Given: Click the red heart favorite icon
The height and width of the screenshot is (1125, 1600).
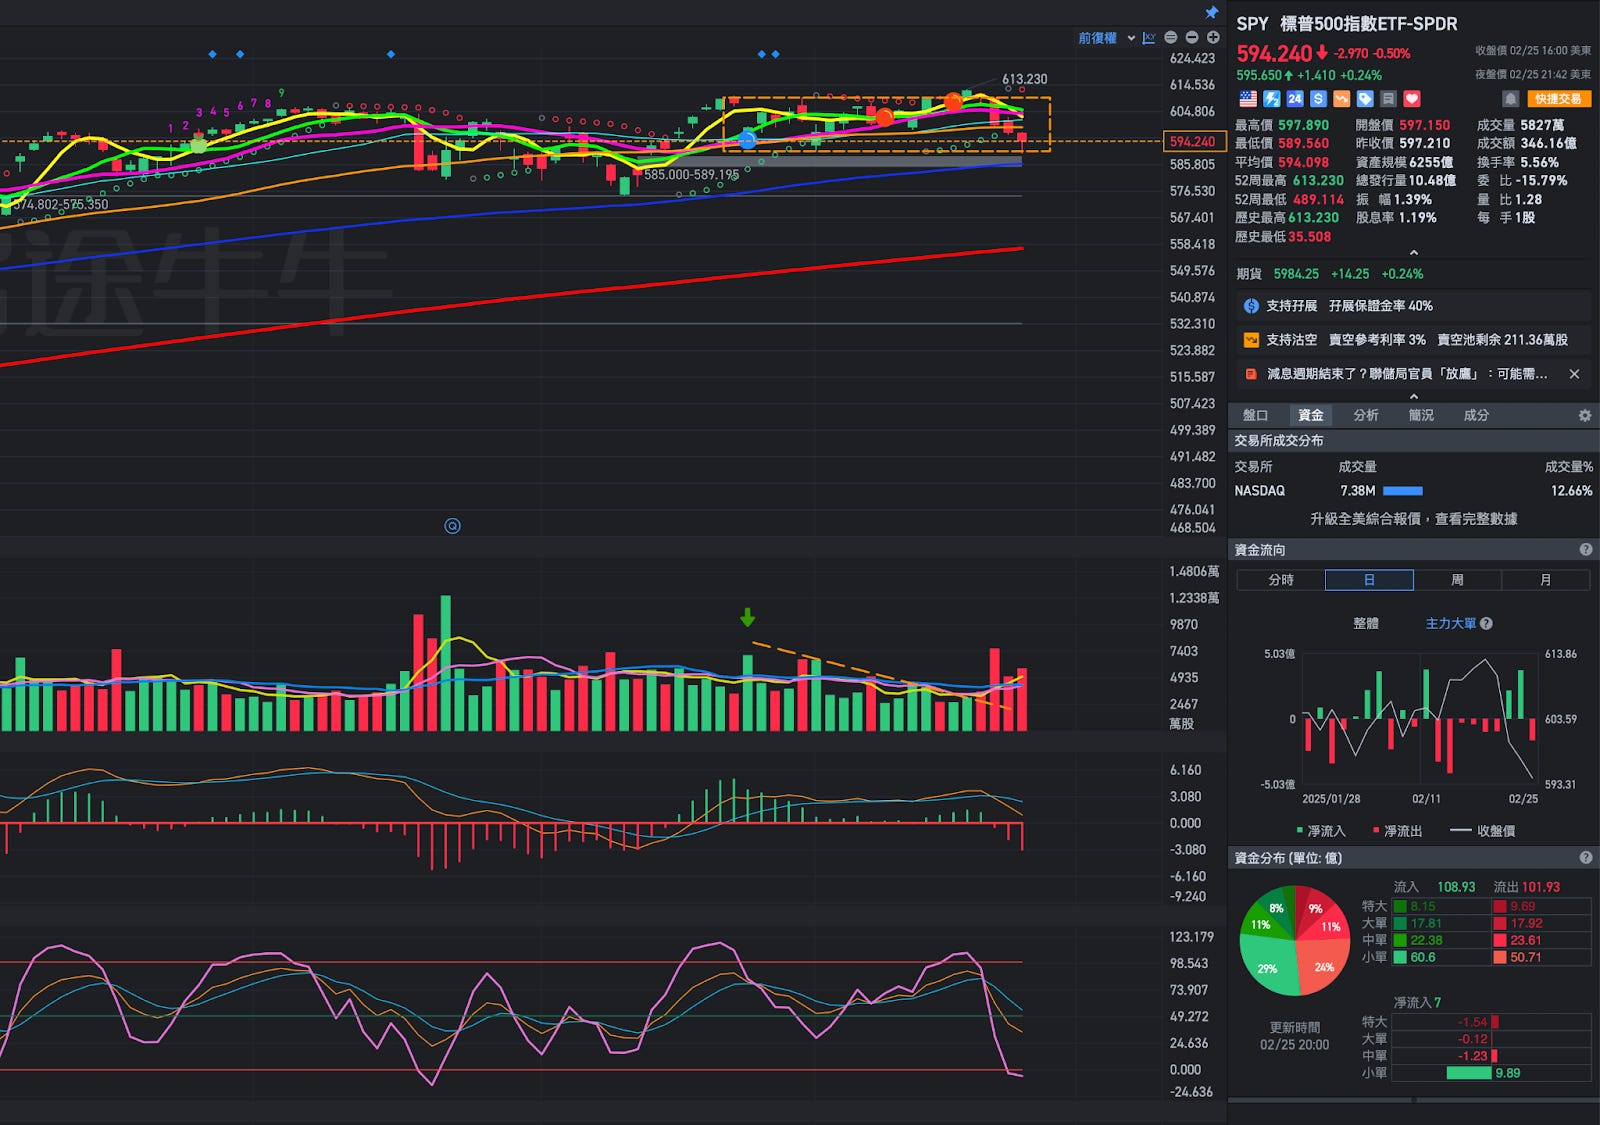Looking at the screenshot, I should 1412,99.
